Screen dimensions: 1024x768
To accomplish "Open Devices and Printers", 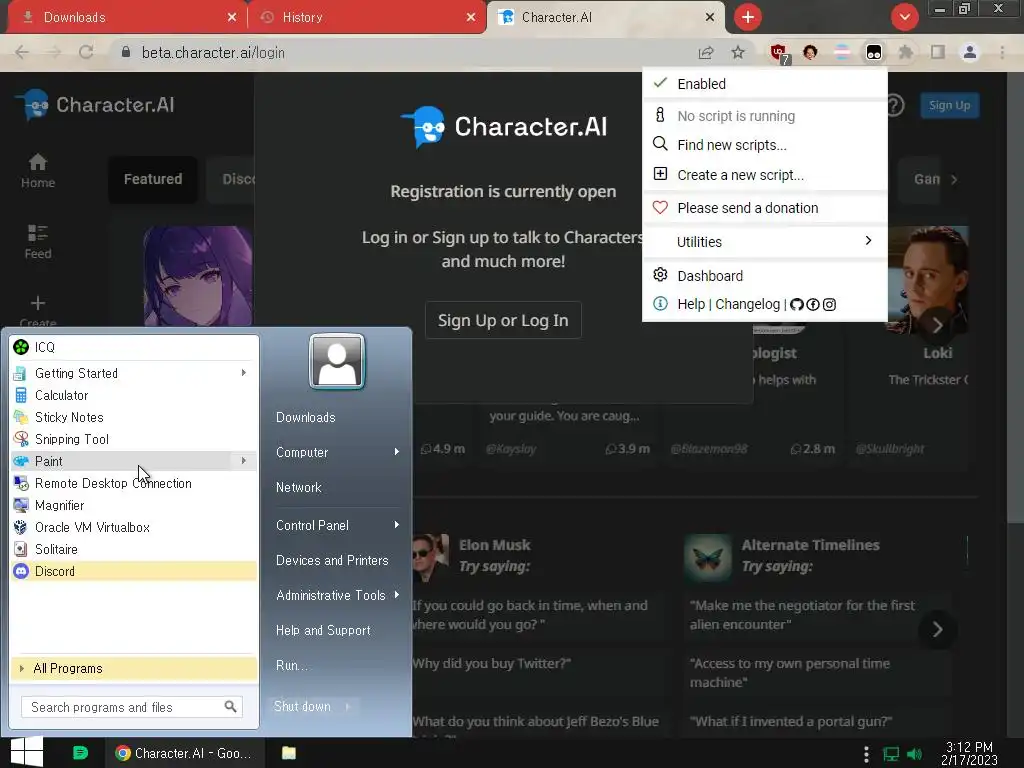I will (332, 560).
